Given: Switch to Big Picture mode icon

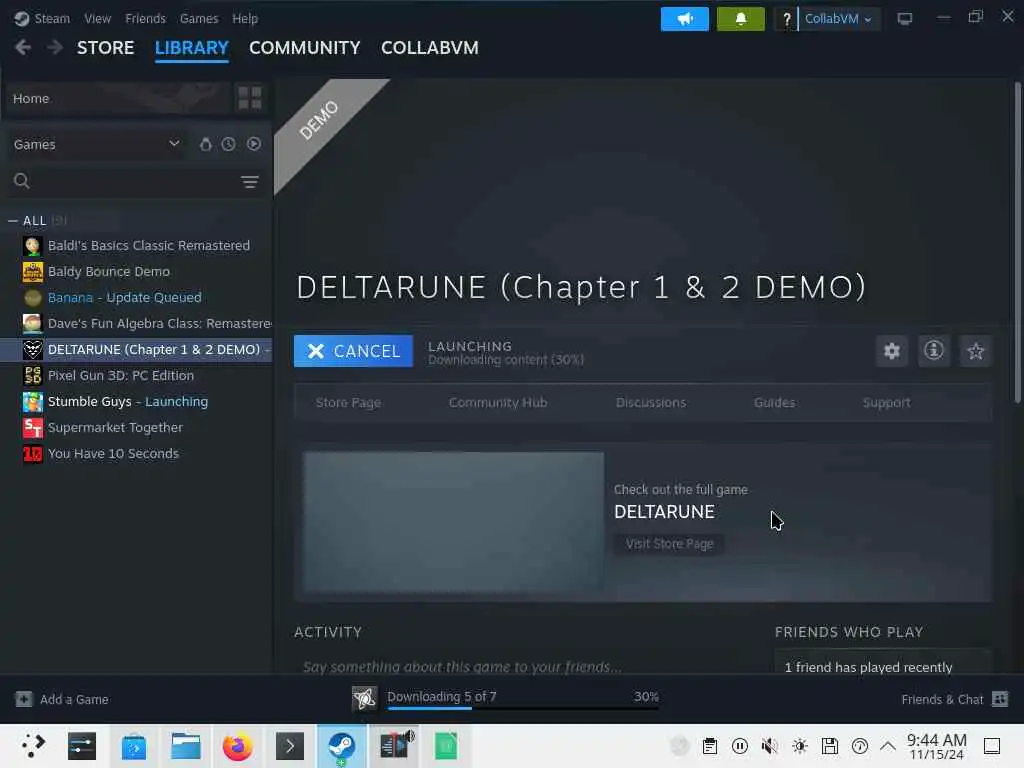Looking at the screenshot, I should (x=904, y=18).
